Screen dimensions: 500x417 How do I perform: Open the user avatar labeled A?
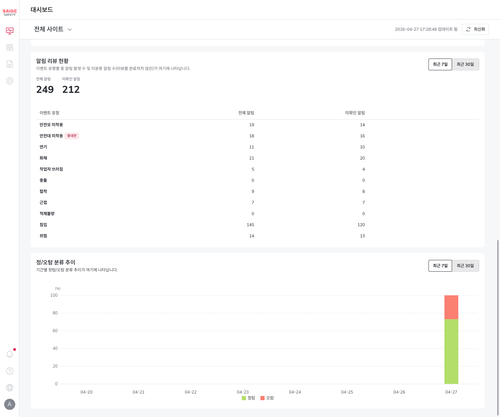tap(10, 404)
